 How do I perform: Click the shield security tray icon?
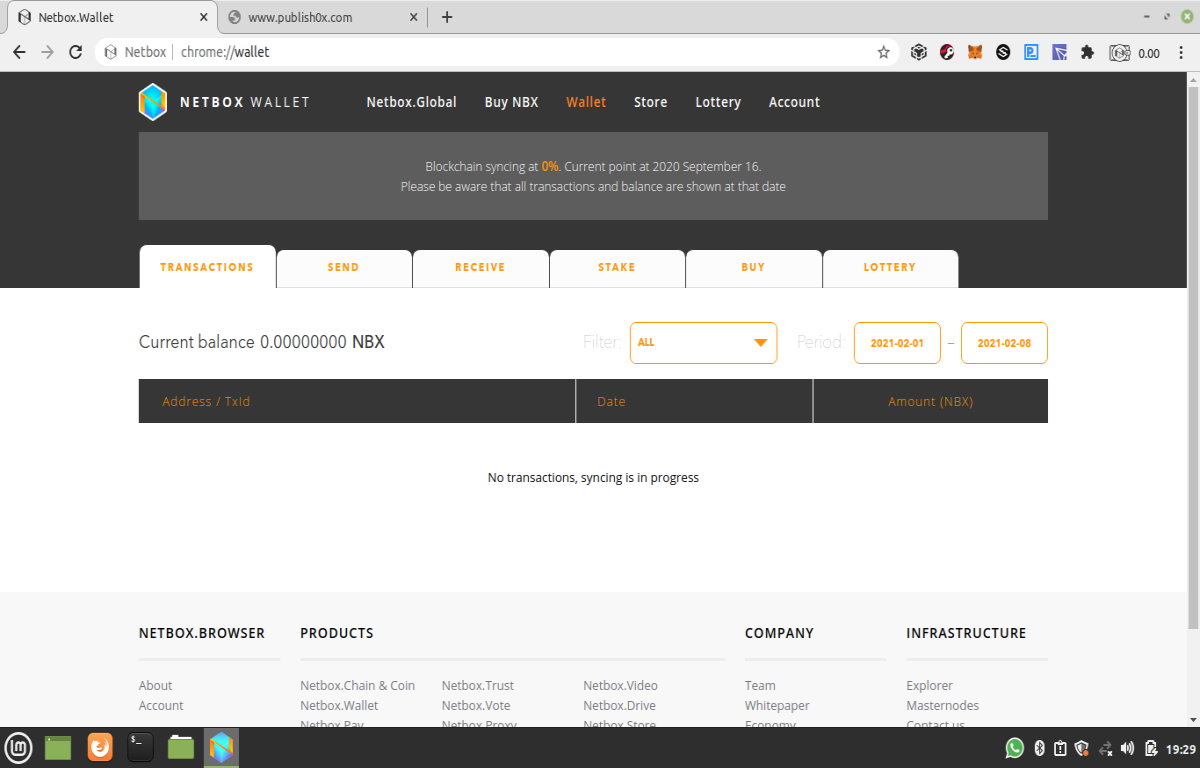[1081, 748]
